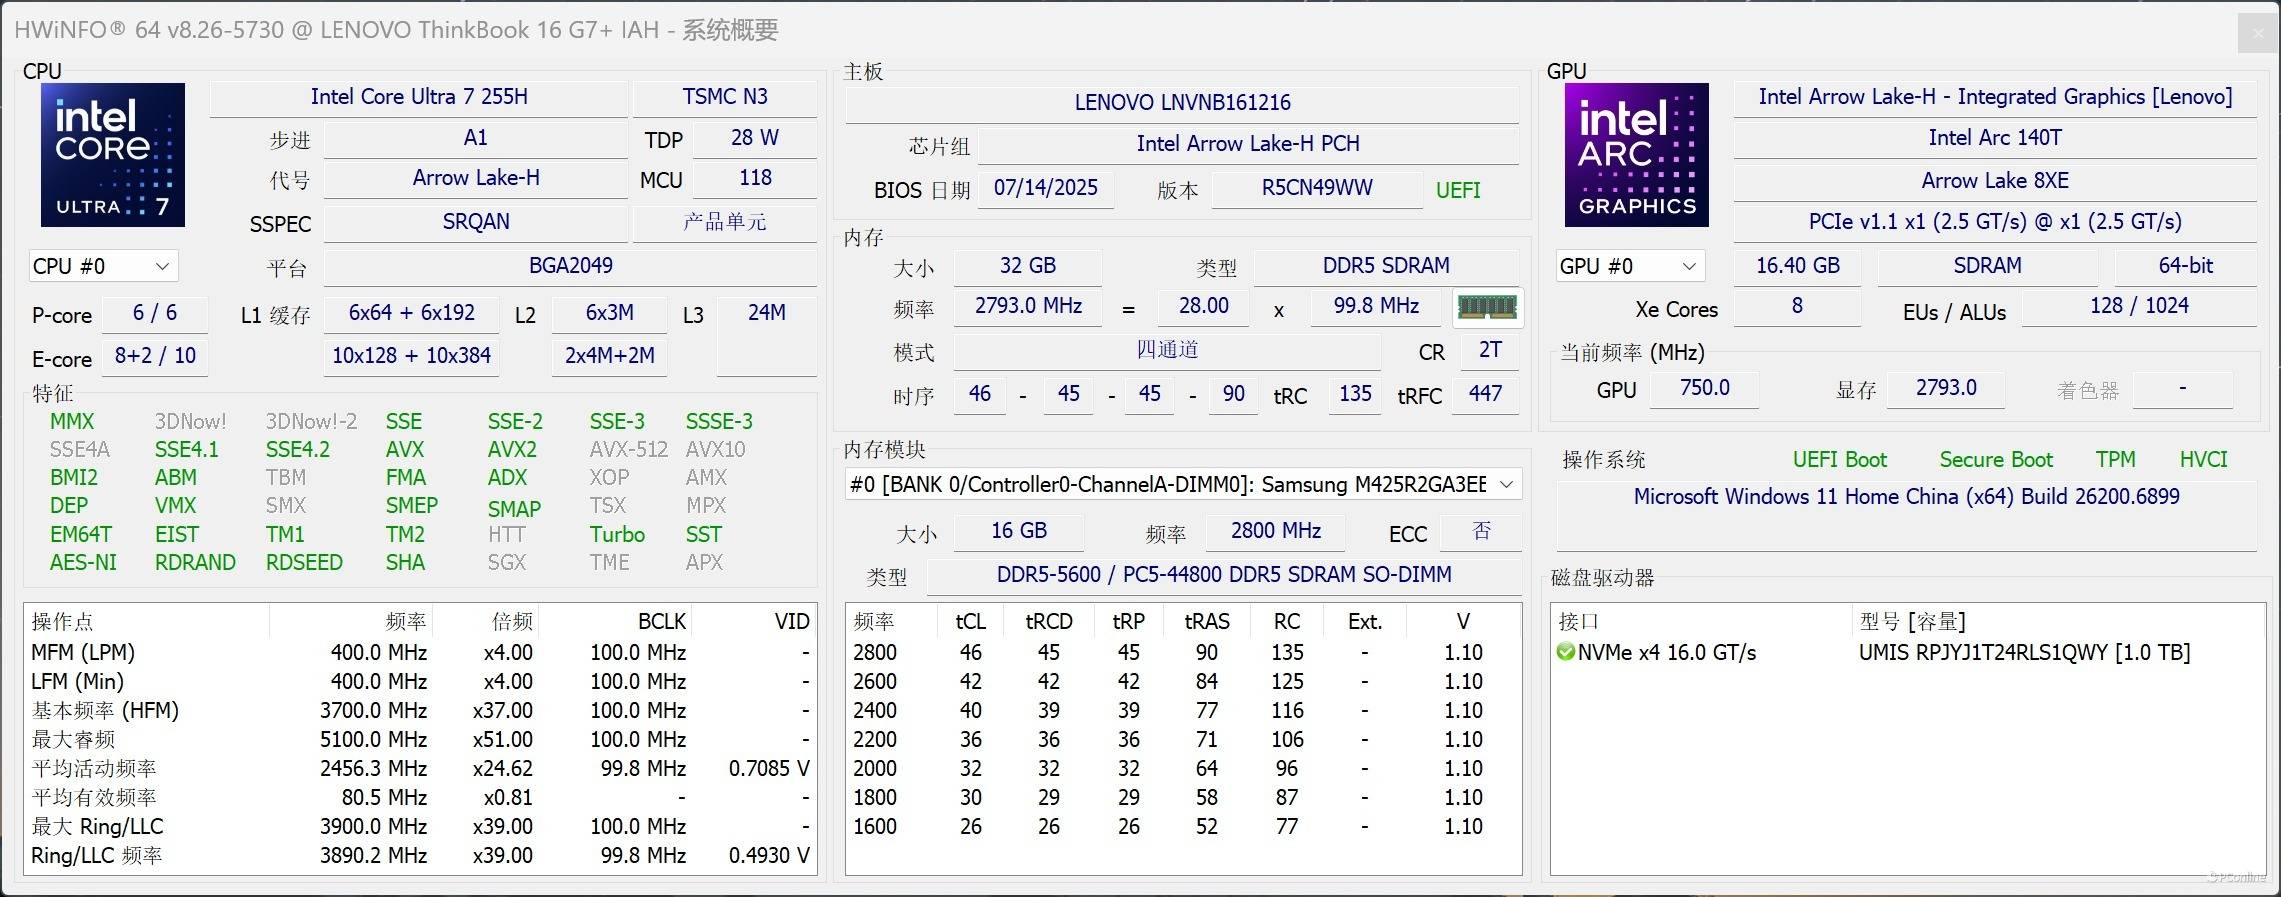This screenshot has height=897, width=2281.
Task: Open the GPU #0 selector dropdown
Action: point(1629,266)
